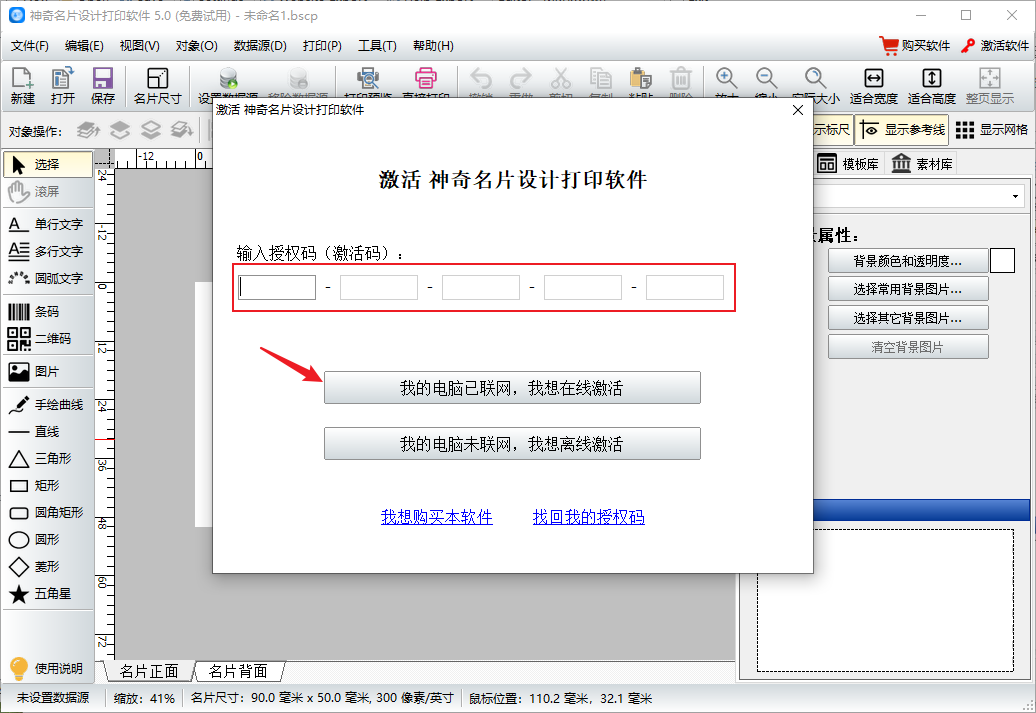Click 购买软件 with the shopping cart

914,46
